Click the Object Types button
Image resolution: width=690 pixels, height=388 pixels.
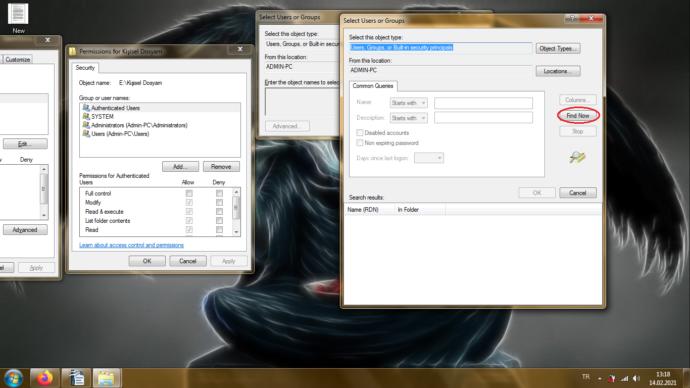click(x=558, y=48)
